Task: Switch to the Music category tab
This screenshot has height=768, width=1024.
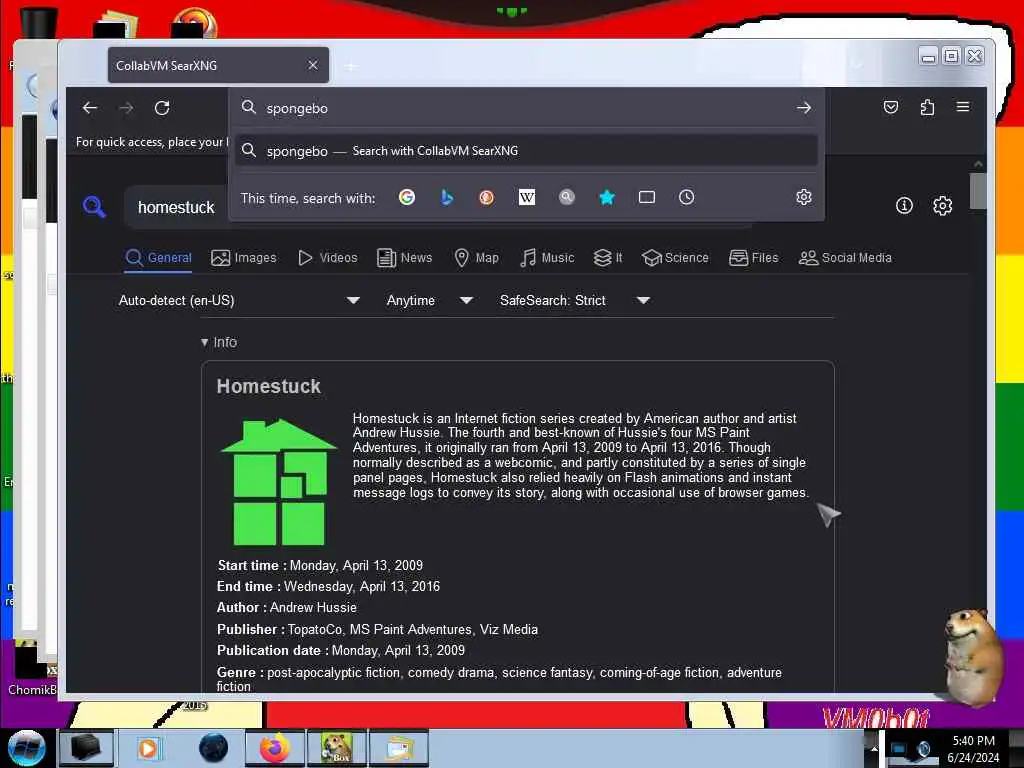Action: pos(547,258)
